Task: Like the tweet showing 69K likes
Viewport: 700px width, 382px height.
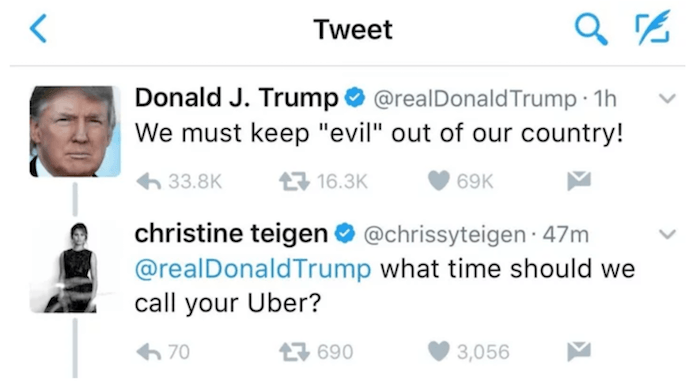Action: point(438,181)
